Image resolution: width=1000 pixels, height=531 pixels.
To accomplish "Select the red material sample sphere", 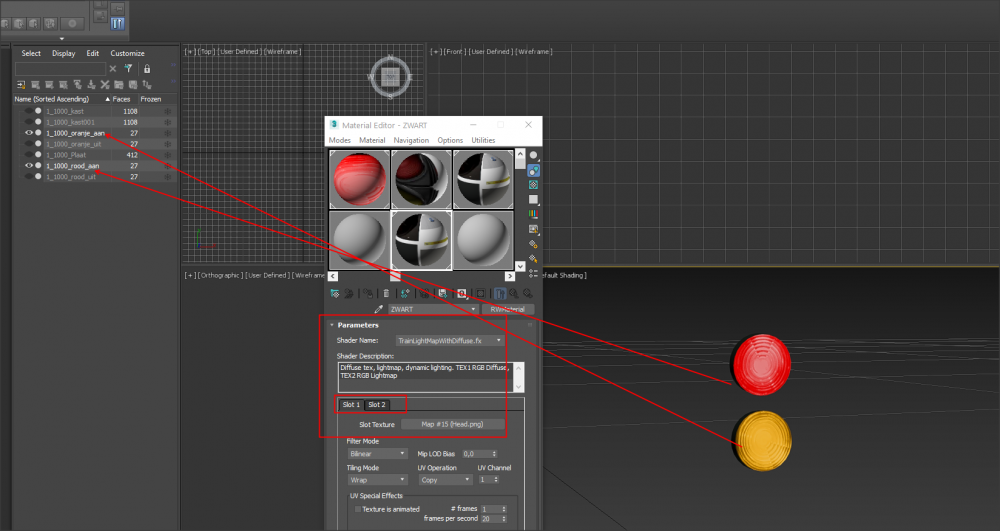I will pos(359,179).
